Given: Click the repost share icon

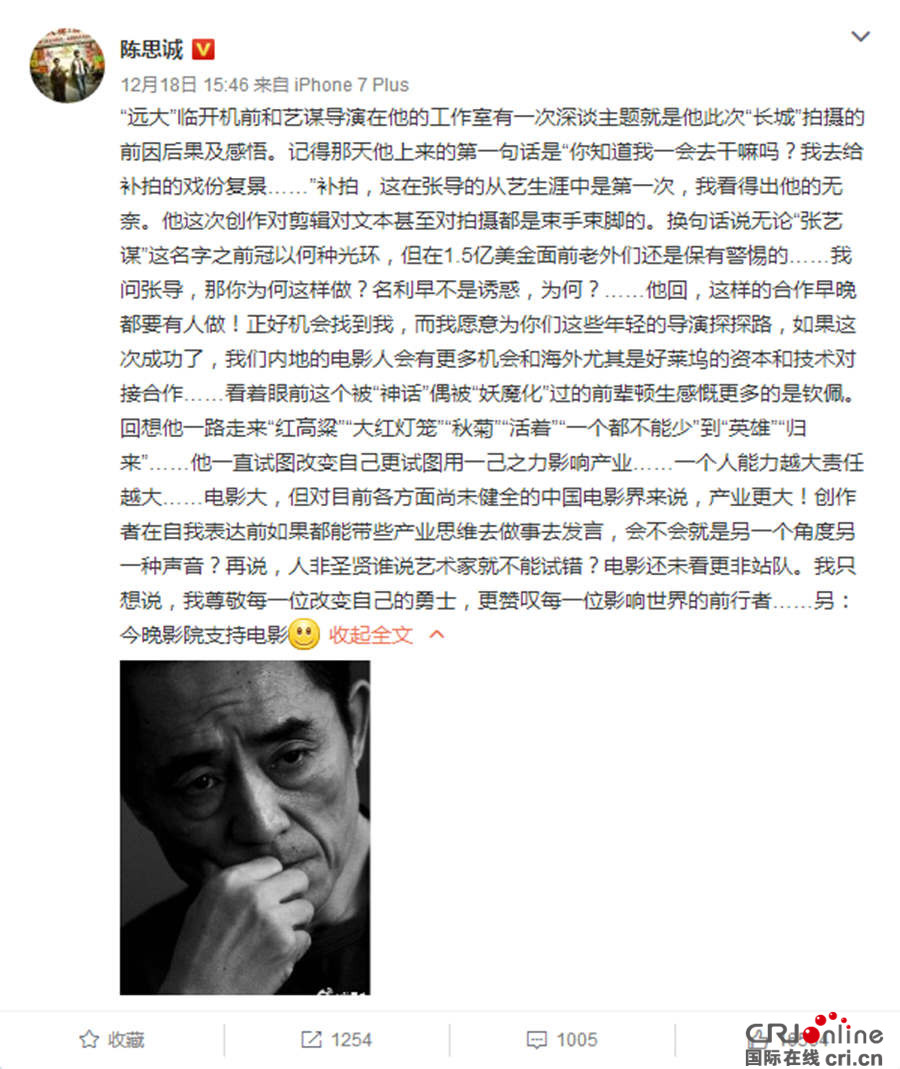Looking at the screenshot, I should 311,1039.
